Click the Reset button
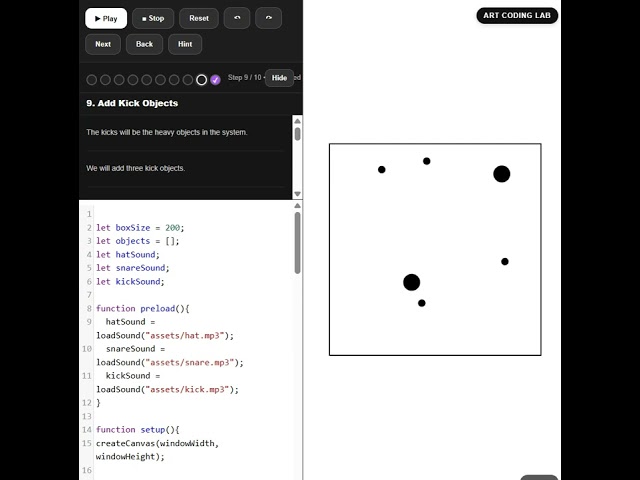Screen dimensions: 640x480 (x=199, y=18)
